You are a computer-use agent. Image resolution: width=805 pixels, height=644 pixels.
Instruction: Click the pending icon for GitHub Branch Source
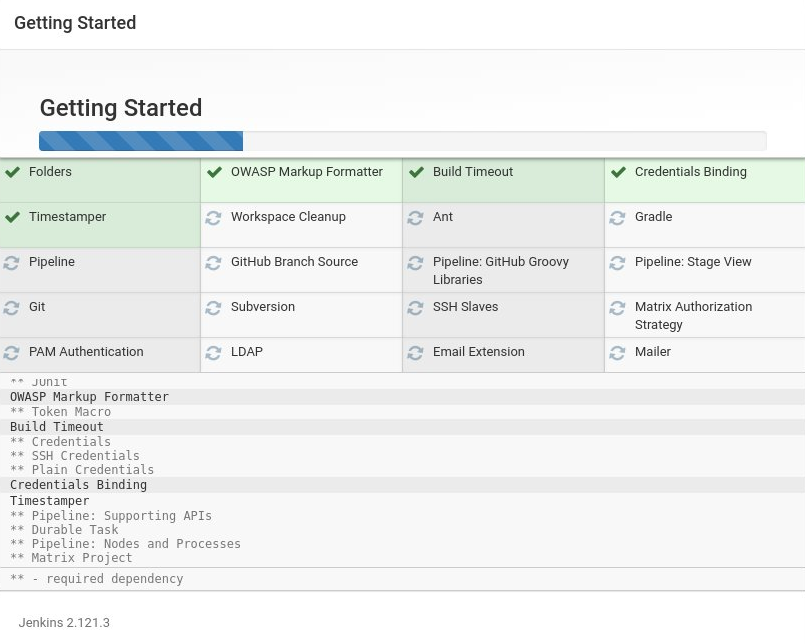click(213, 263)
